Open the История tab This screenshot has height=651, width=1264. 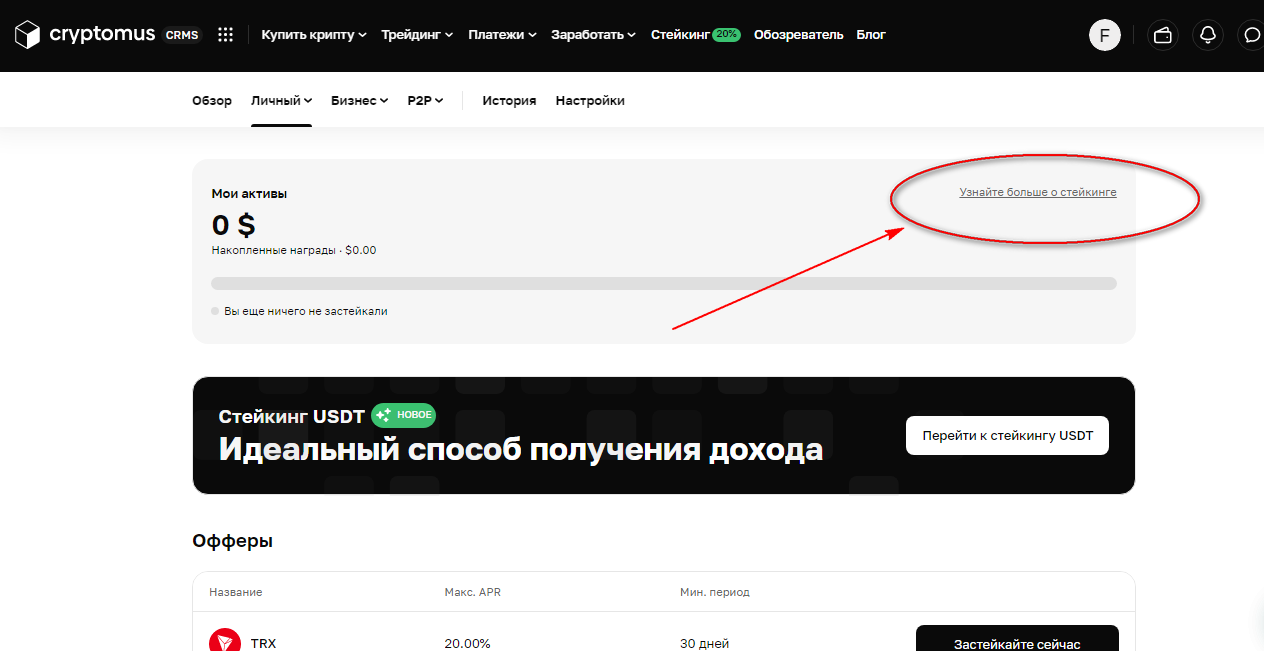tap(509, 101)
